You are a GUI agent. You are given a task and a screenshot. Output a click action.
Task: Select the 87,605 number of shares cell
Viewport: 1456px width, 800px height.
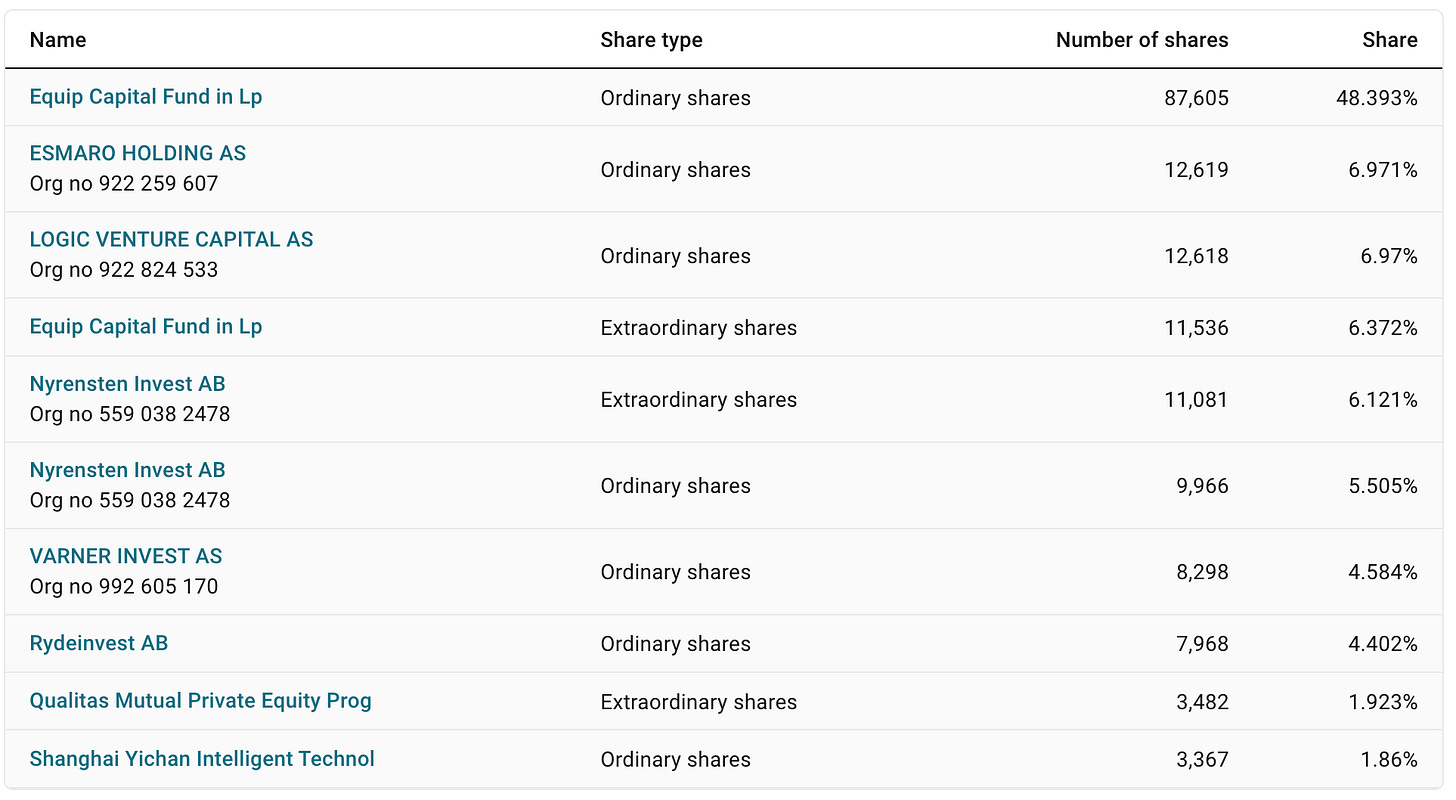pyautogui.click(x=1196, y=98)
